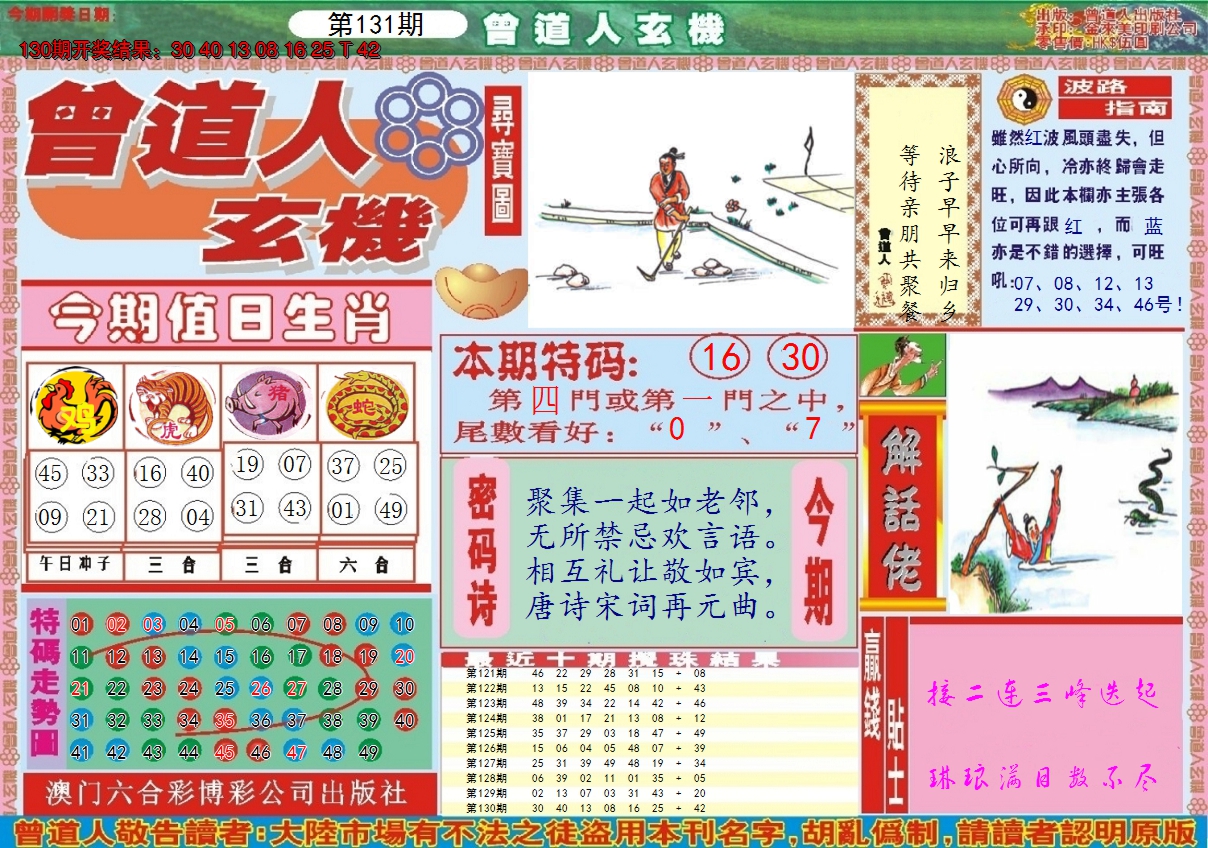Viewport: 1208px width, 848px height.
Task: Select the 第121期 results row
Action: (649, 675)
